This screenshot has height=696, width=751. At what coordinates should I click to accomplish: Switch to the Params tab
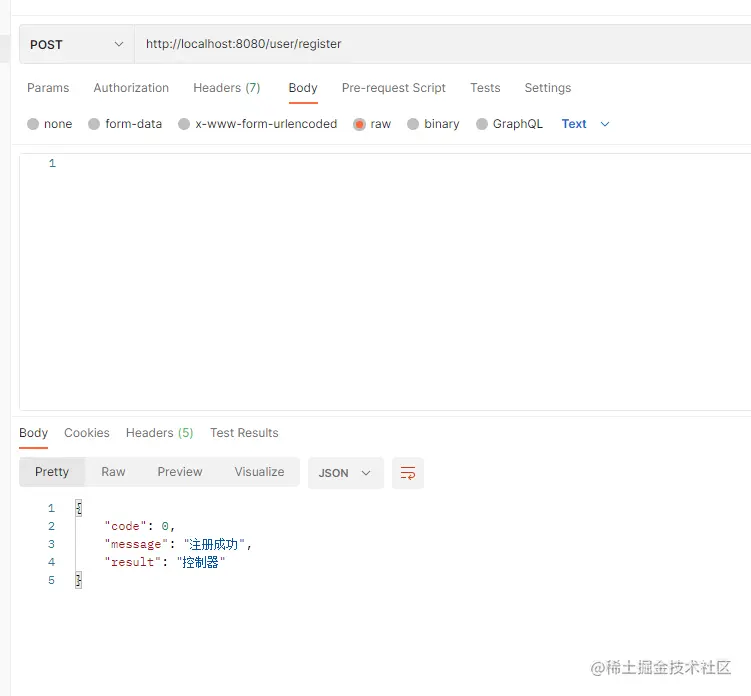coord(48,88)
